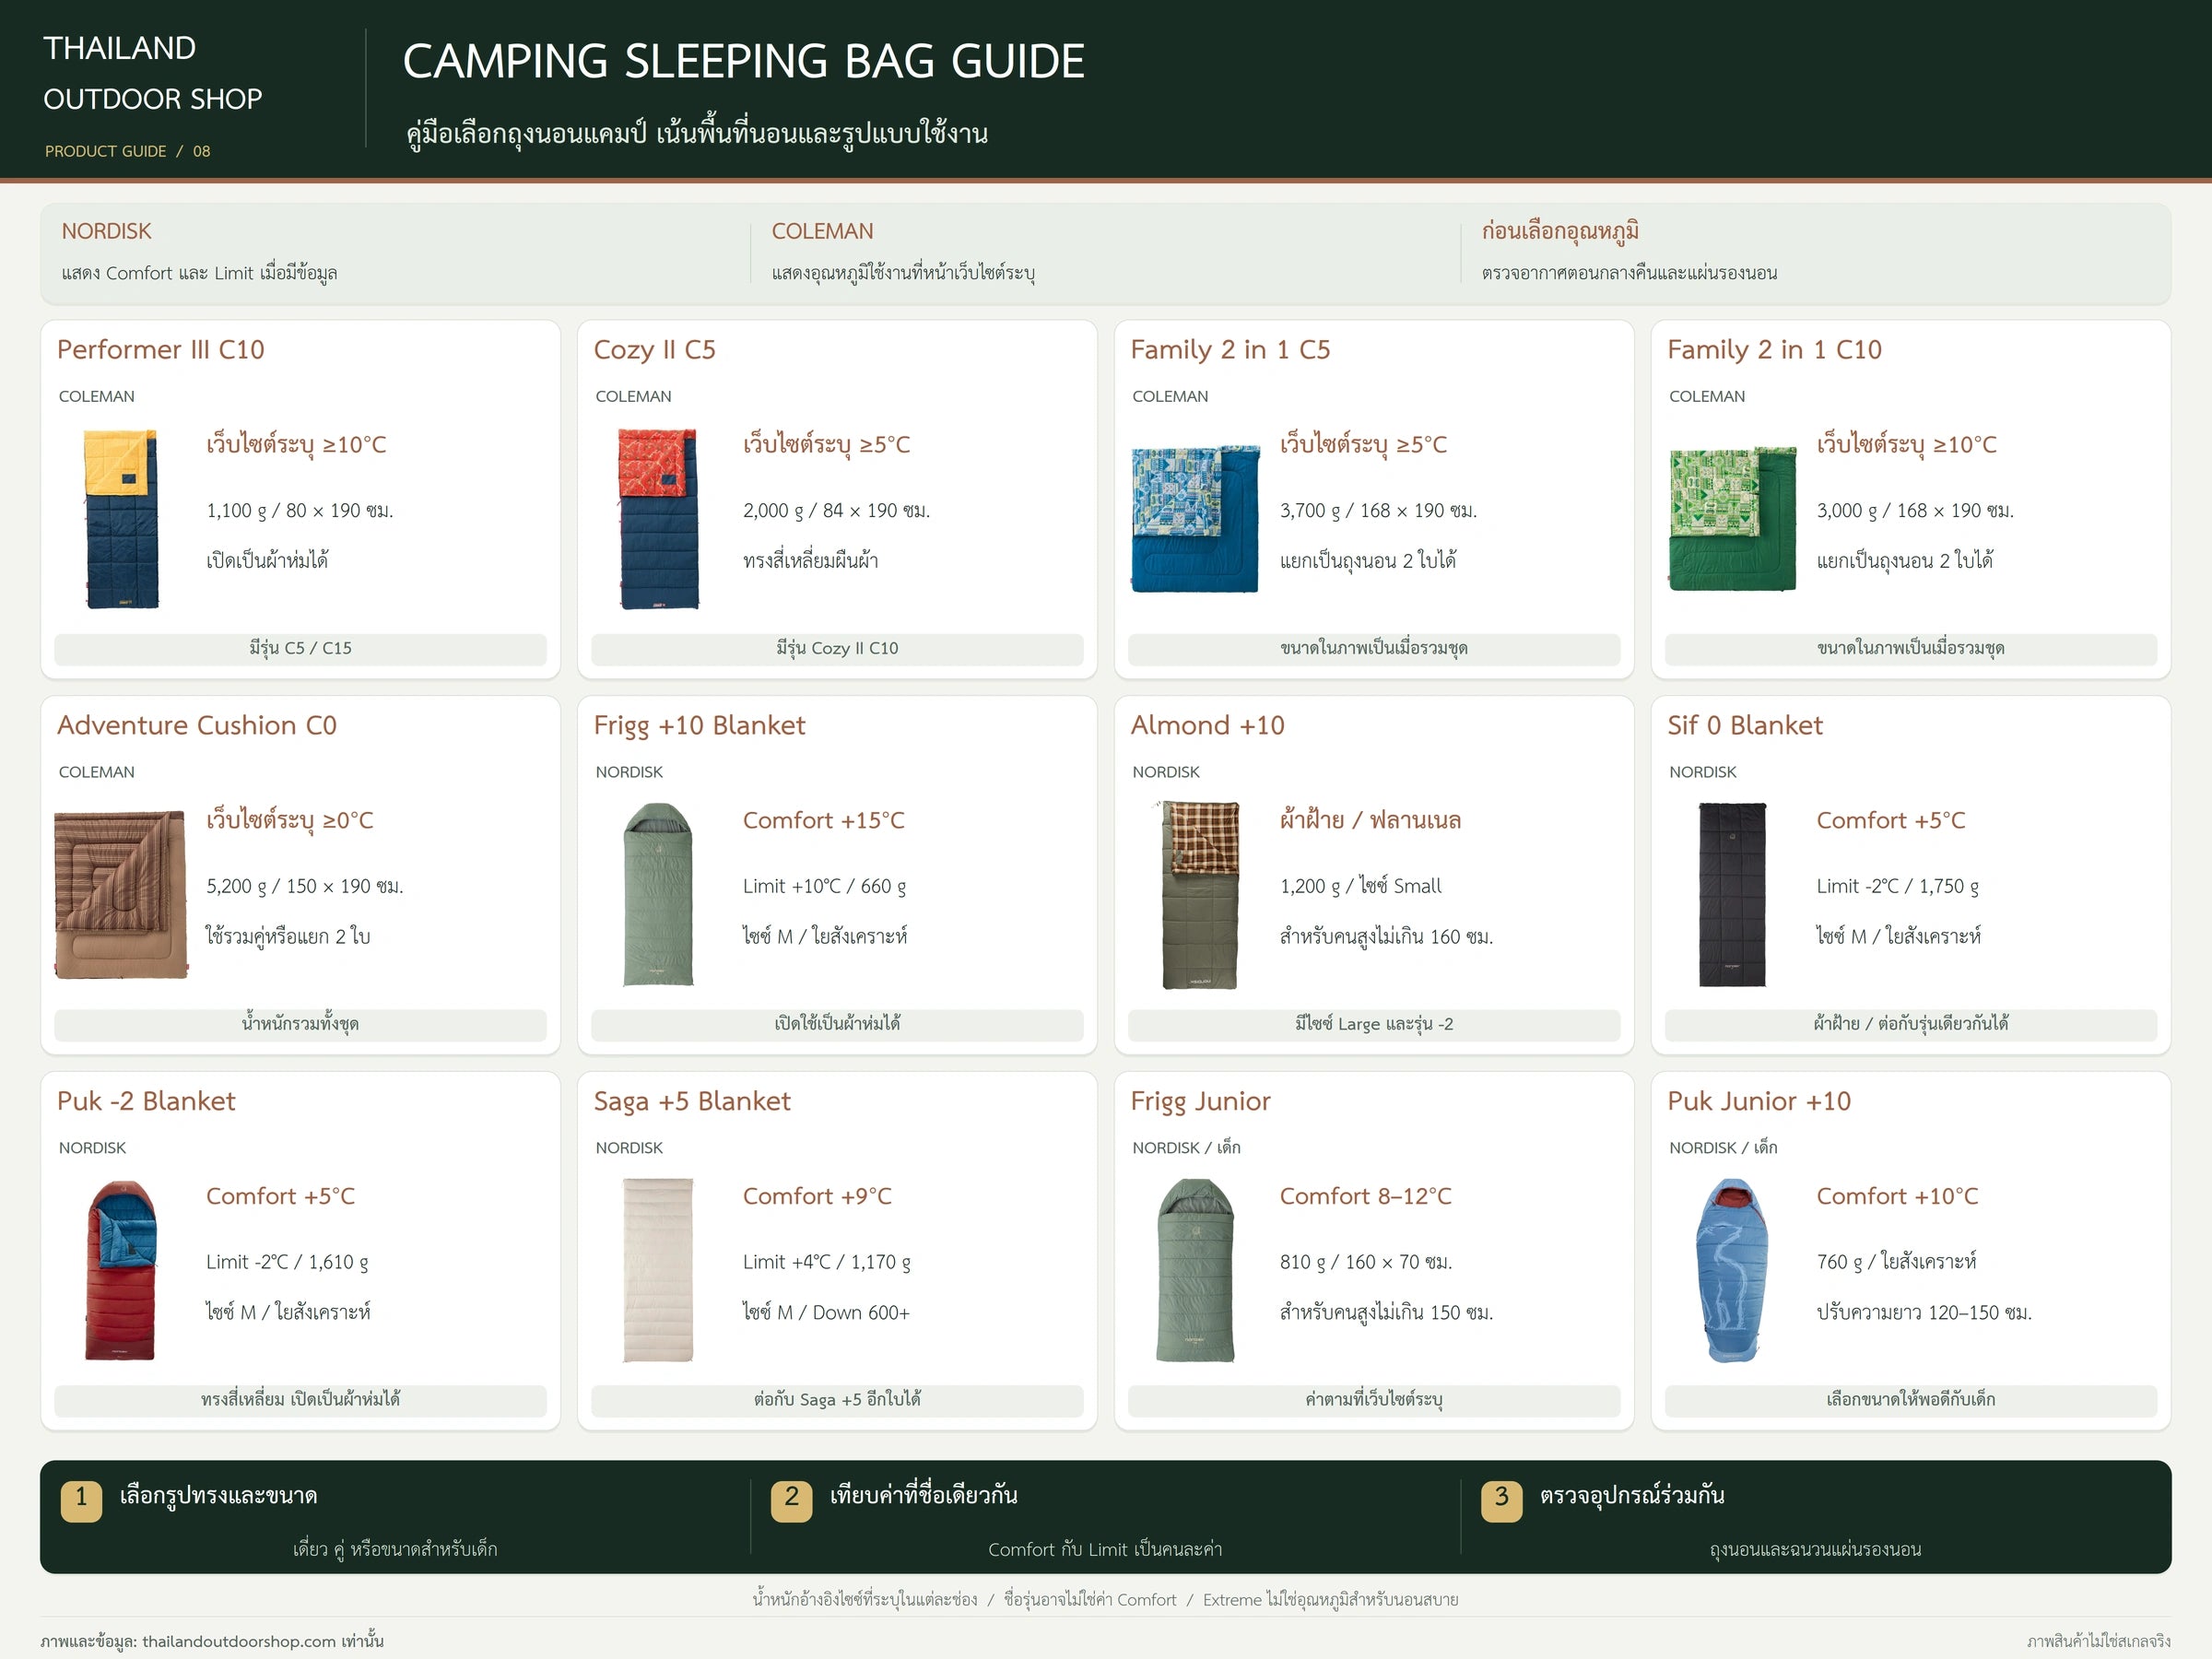This screenshot has height=1659, width=2212.
Task: Click the 'ค่าตามที่เว็บไซต์ระบุ' note bar
Action: point(1374,1401)
